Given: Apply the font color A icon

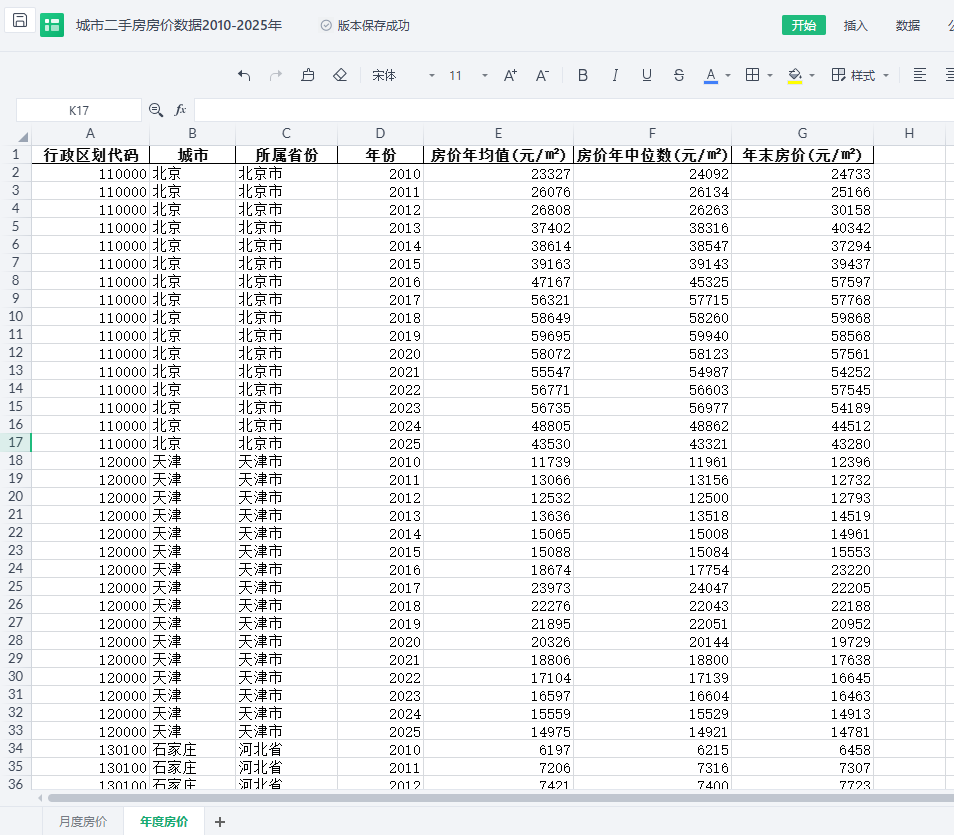Looking at the screenshot, I should (x=711, y=75).
